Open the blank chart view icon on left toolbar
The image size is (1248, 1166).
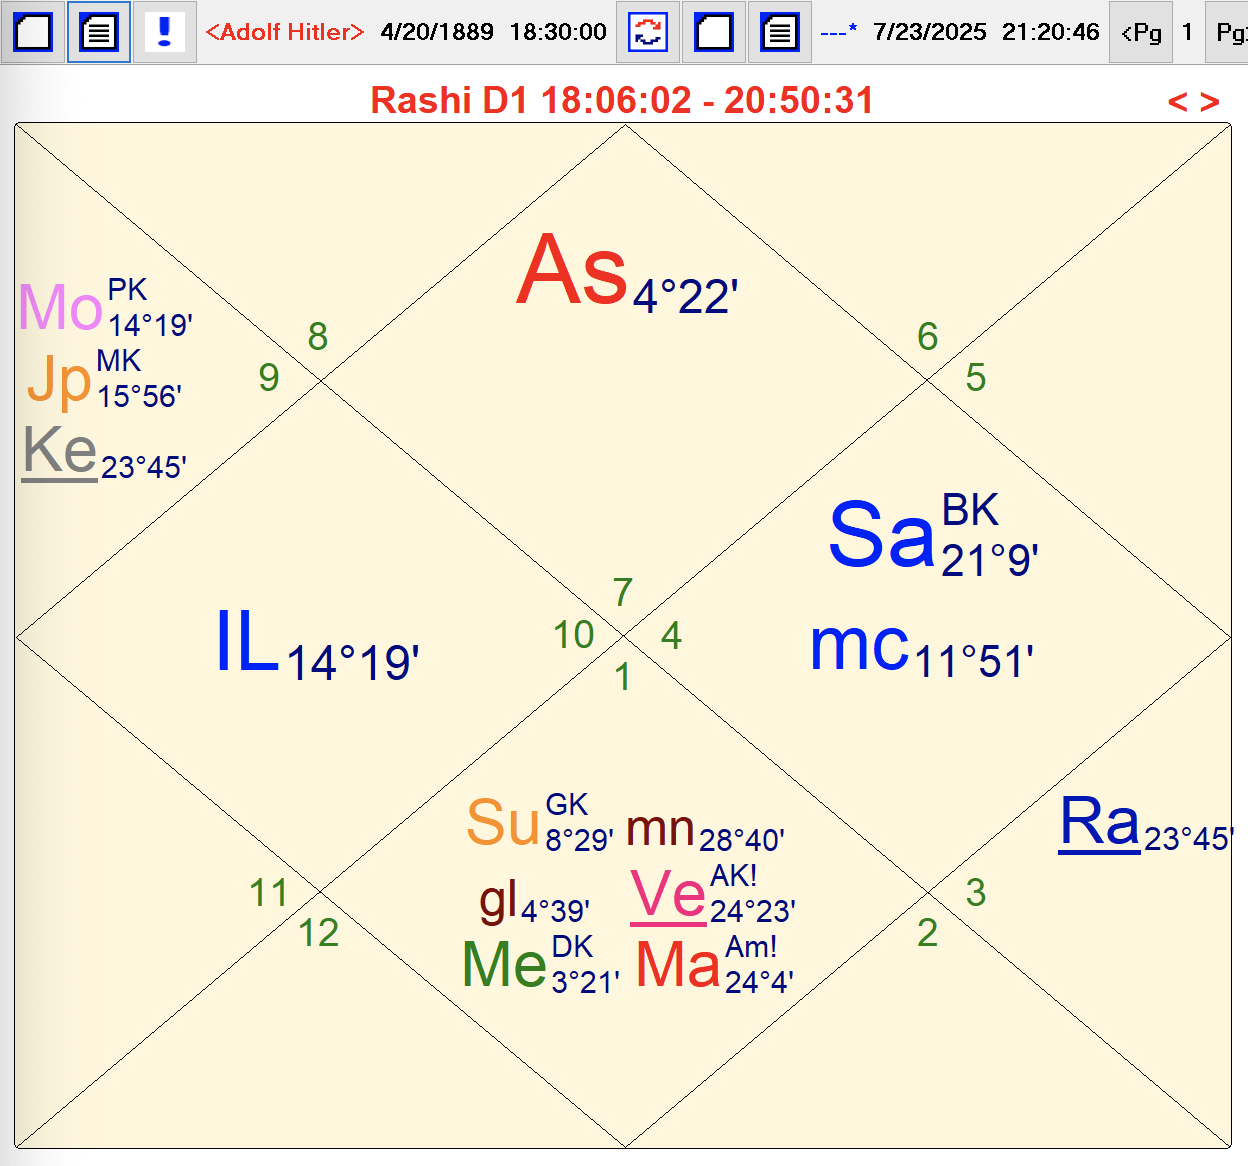coord(31,31)
